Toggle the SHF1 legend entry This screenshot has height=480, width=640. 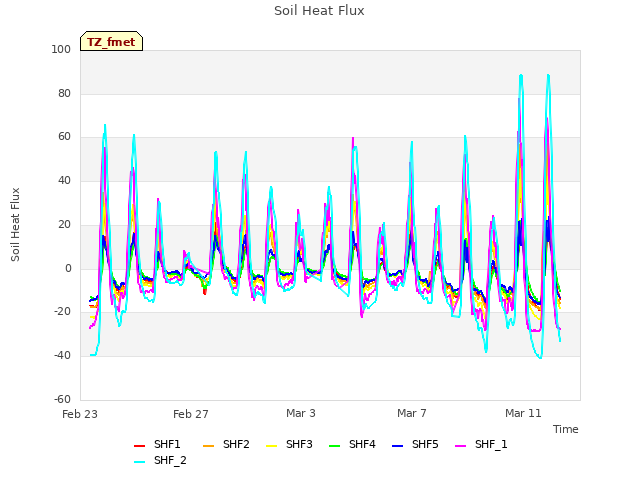pyautogui.click(x=157, y=444)
